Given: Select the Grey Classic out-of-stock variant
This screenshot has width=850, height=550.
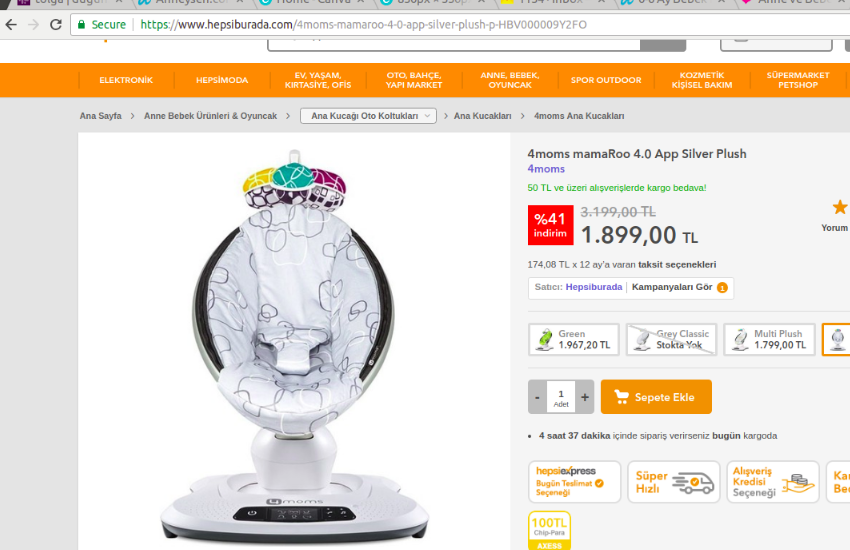Looking at the screenshot, I should [672, 340].
